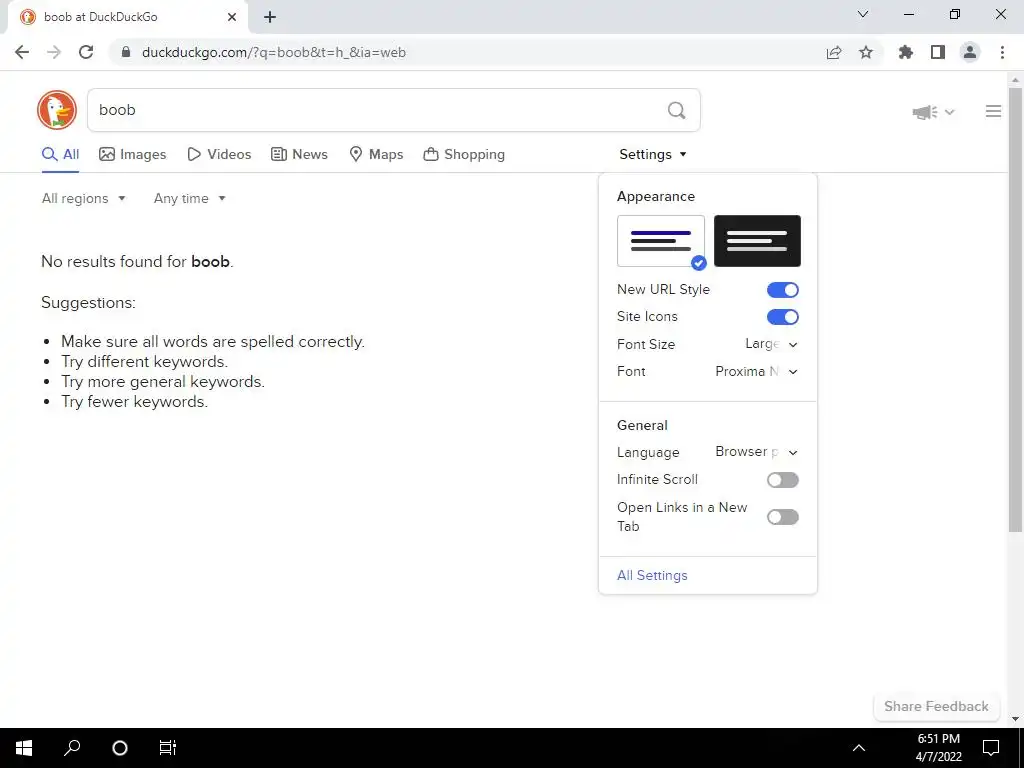The width and height of the screenshot is (1024, 768).
Task: Click 'Try fewer keywords.' suggestion text
Action: click(x=135, y=402)
